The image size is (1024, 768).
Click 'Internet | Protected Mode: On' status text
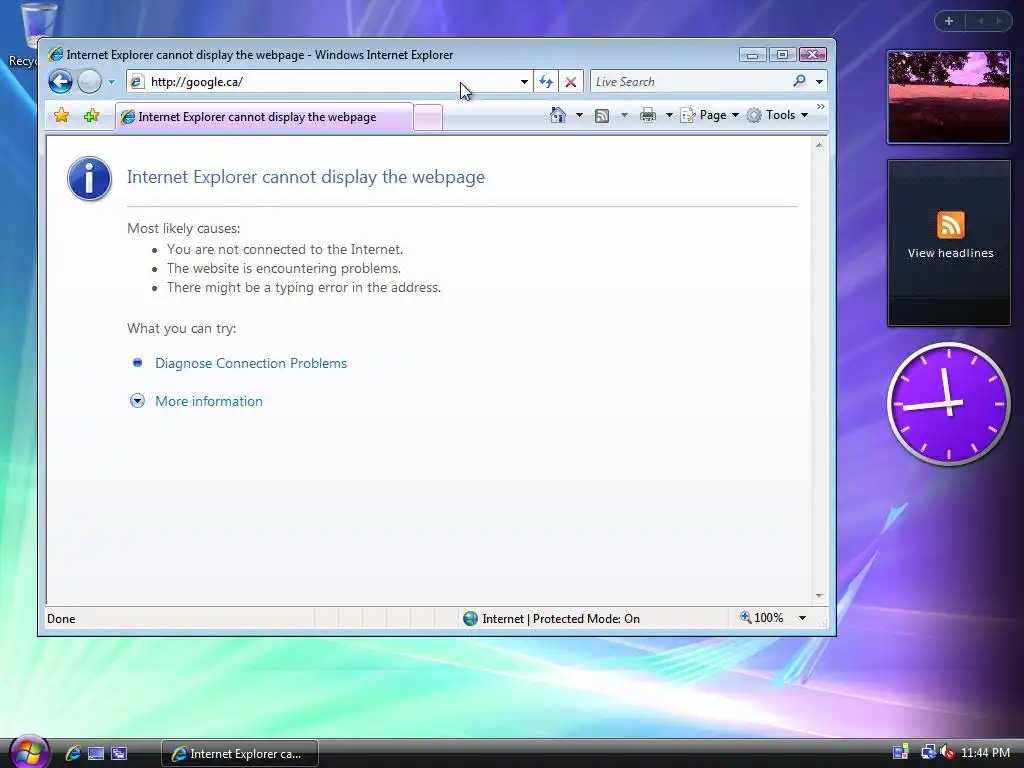pyautogui.click(x=561, y=618)
